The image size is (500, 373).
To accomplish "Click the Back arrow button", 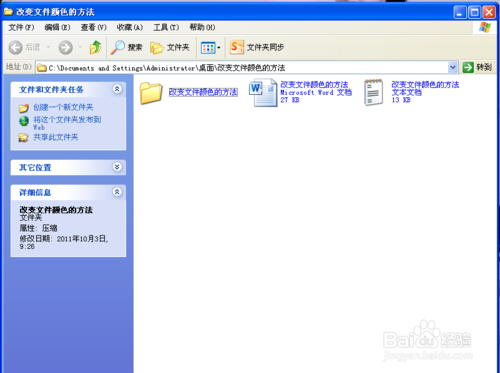I will 15,48.
